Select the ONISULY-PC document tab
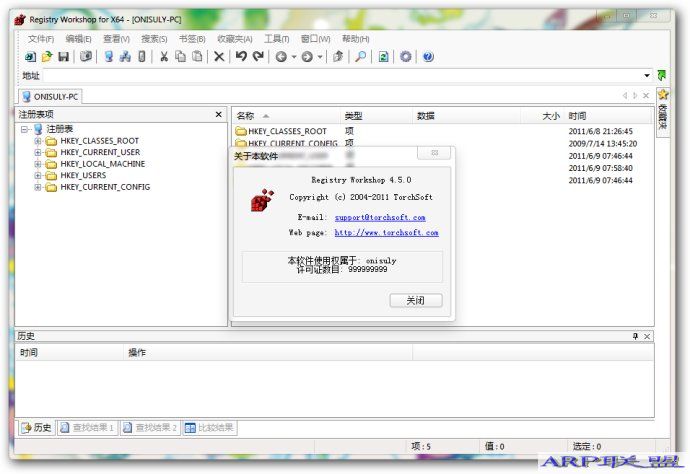 click(50, 96)
